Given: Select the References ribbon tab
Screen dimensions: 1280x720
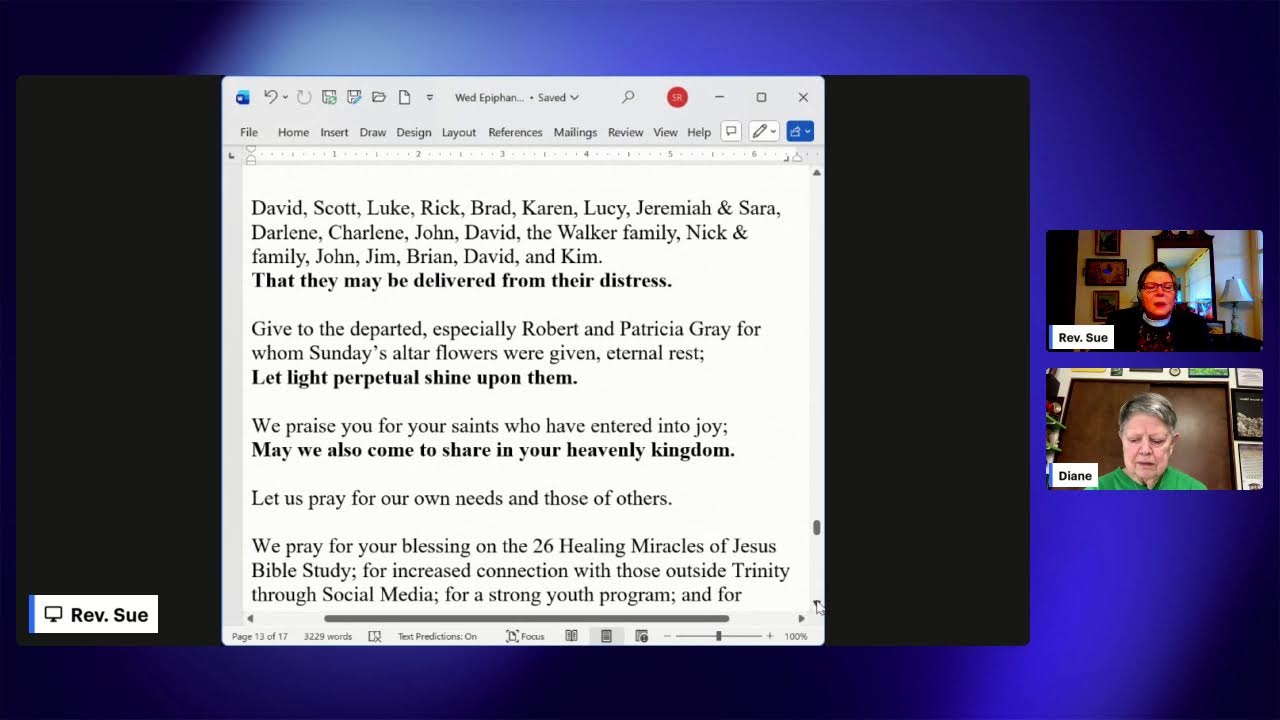Looking at the screenshot, I should point(515,132).
